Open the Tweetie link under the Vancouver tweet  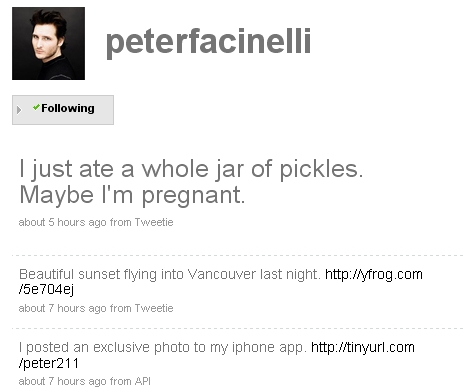154,308
